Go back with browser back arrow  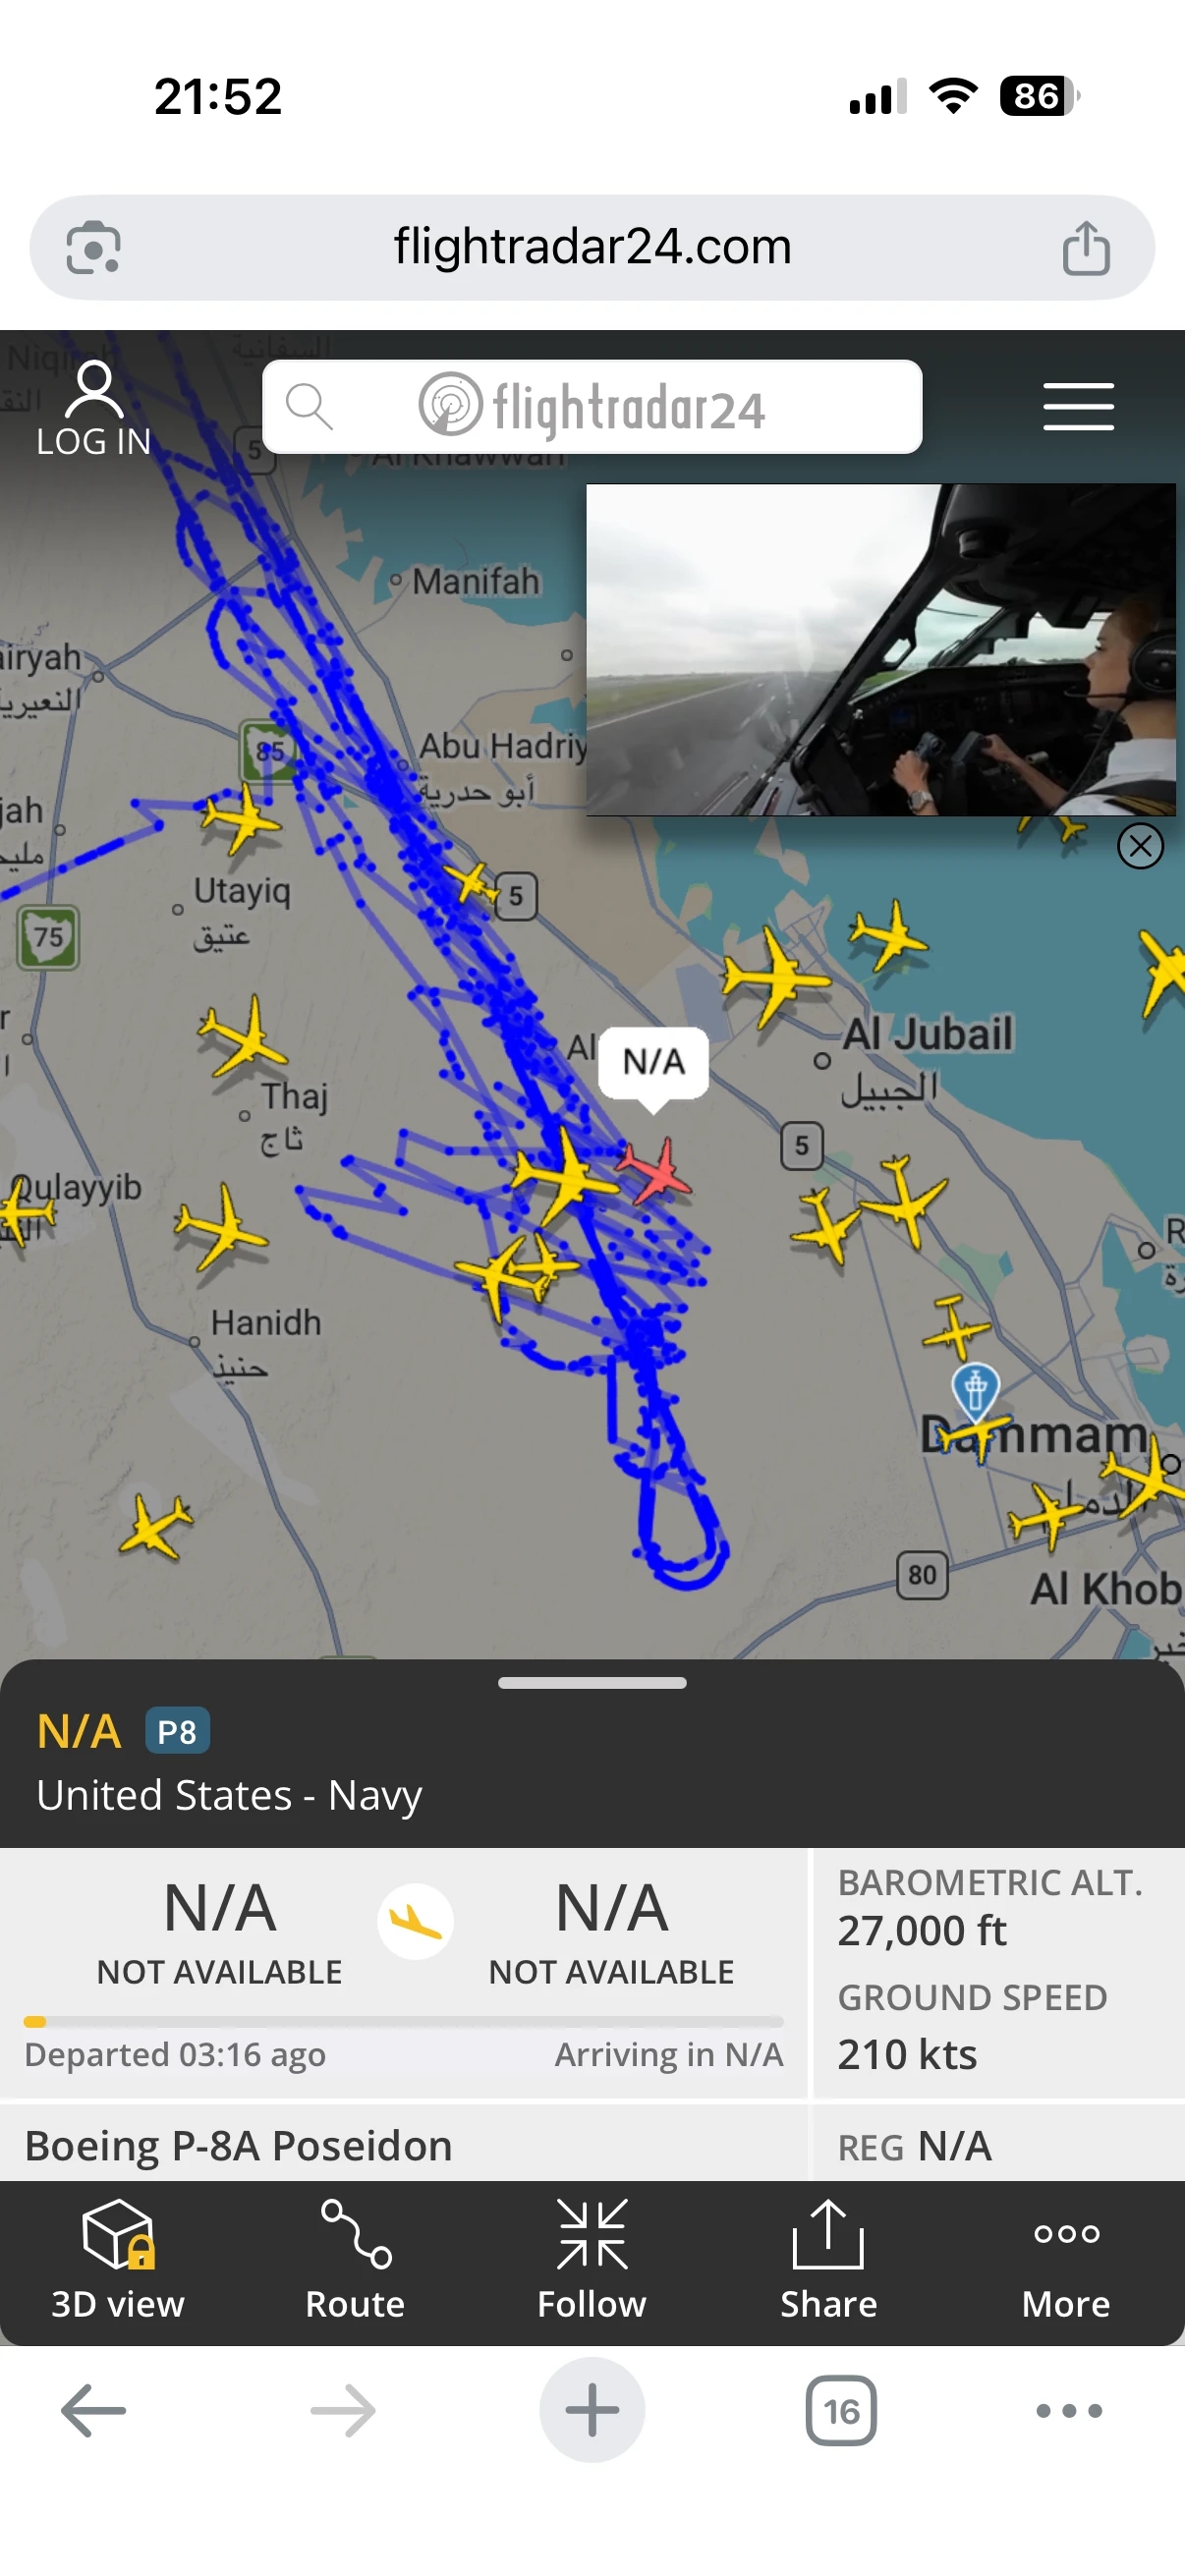pyautogui.click(x=93, y=2411)
